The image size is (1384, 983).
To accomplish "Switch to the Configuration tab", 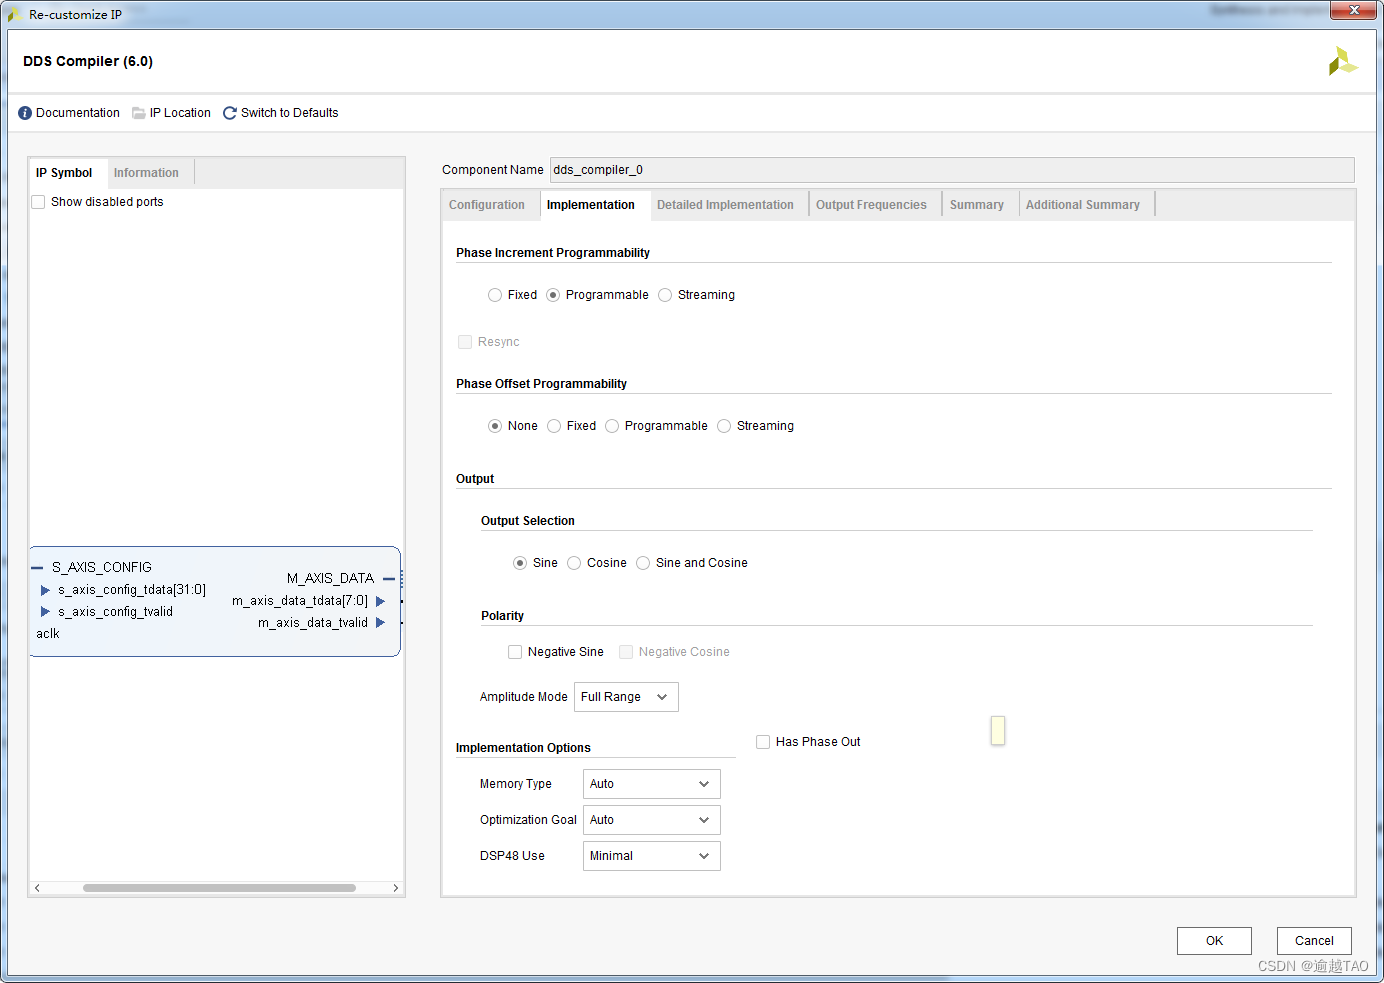I will 487,205.
